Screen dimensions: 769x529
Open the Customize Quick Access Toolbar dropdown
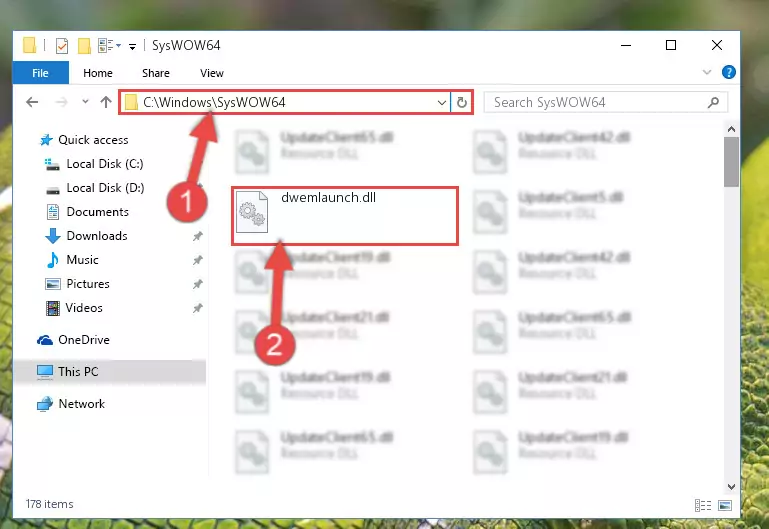click(132, 47)
